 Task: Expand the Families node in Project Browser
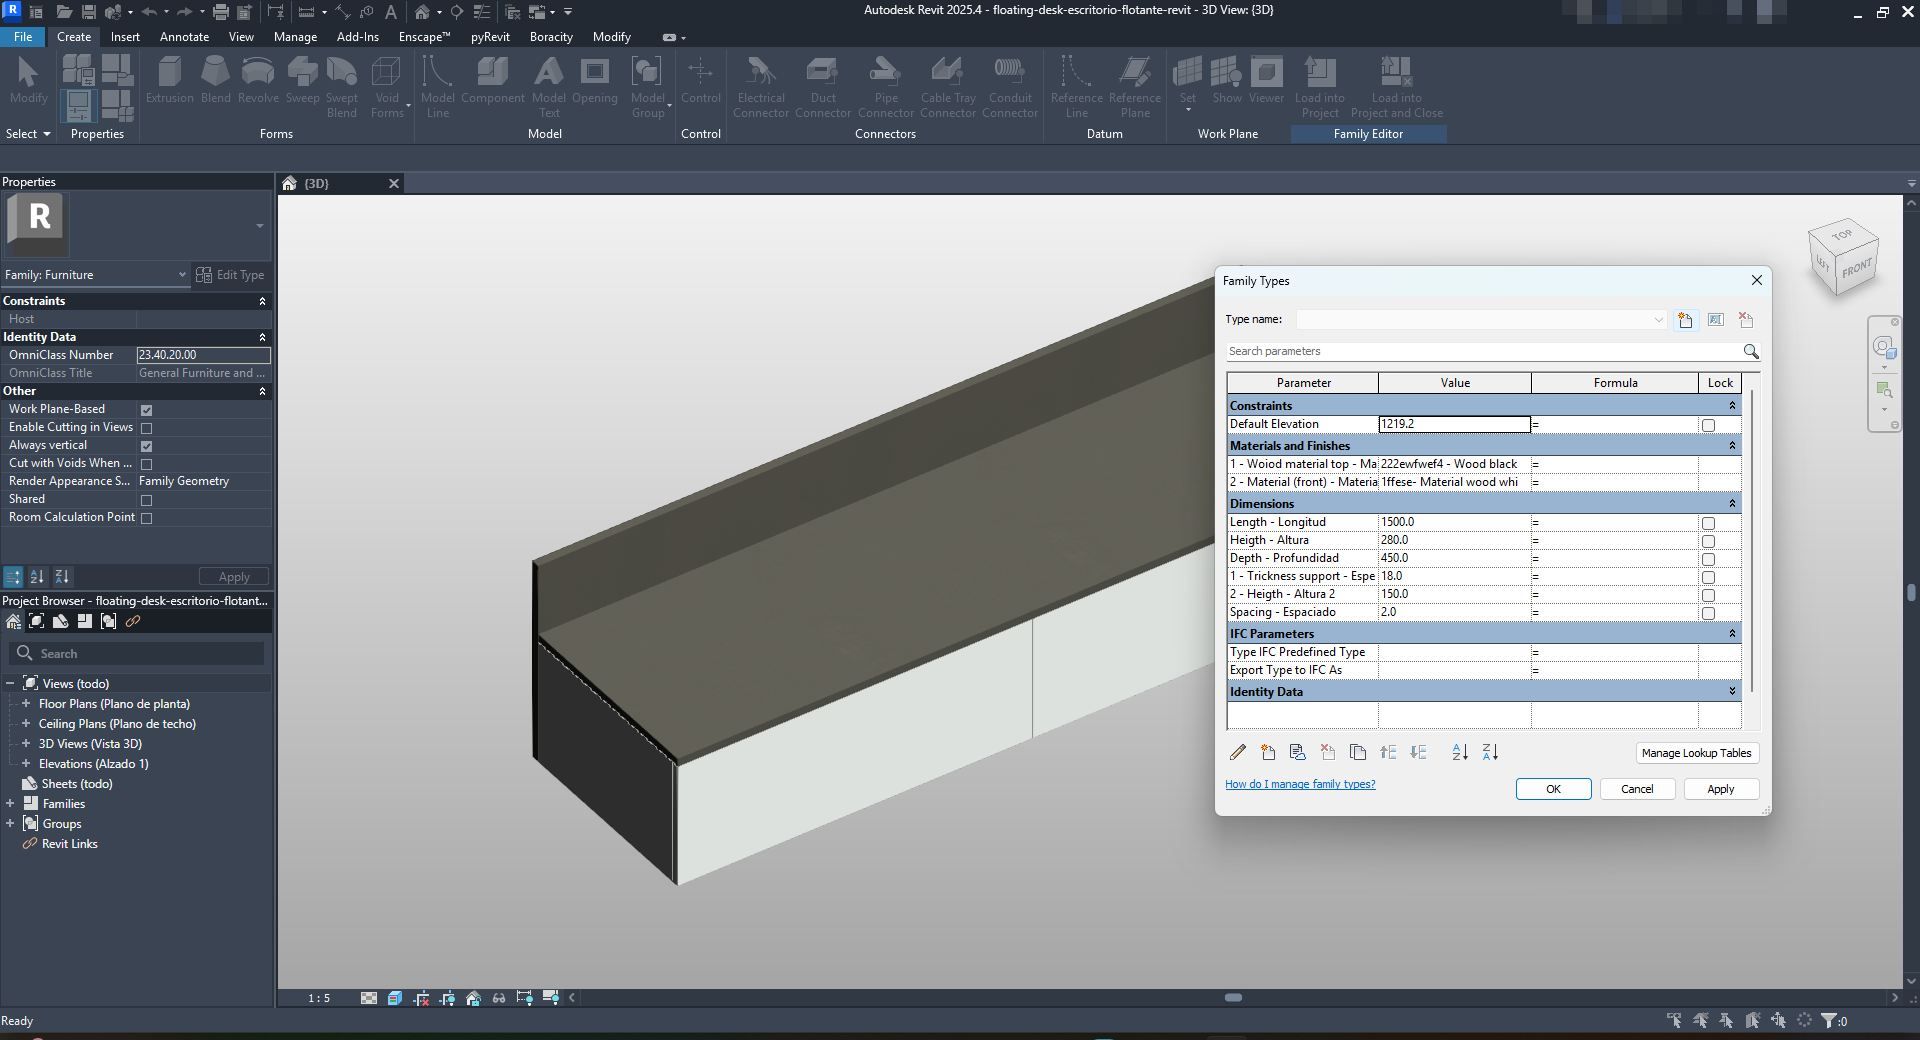10,804
